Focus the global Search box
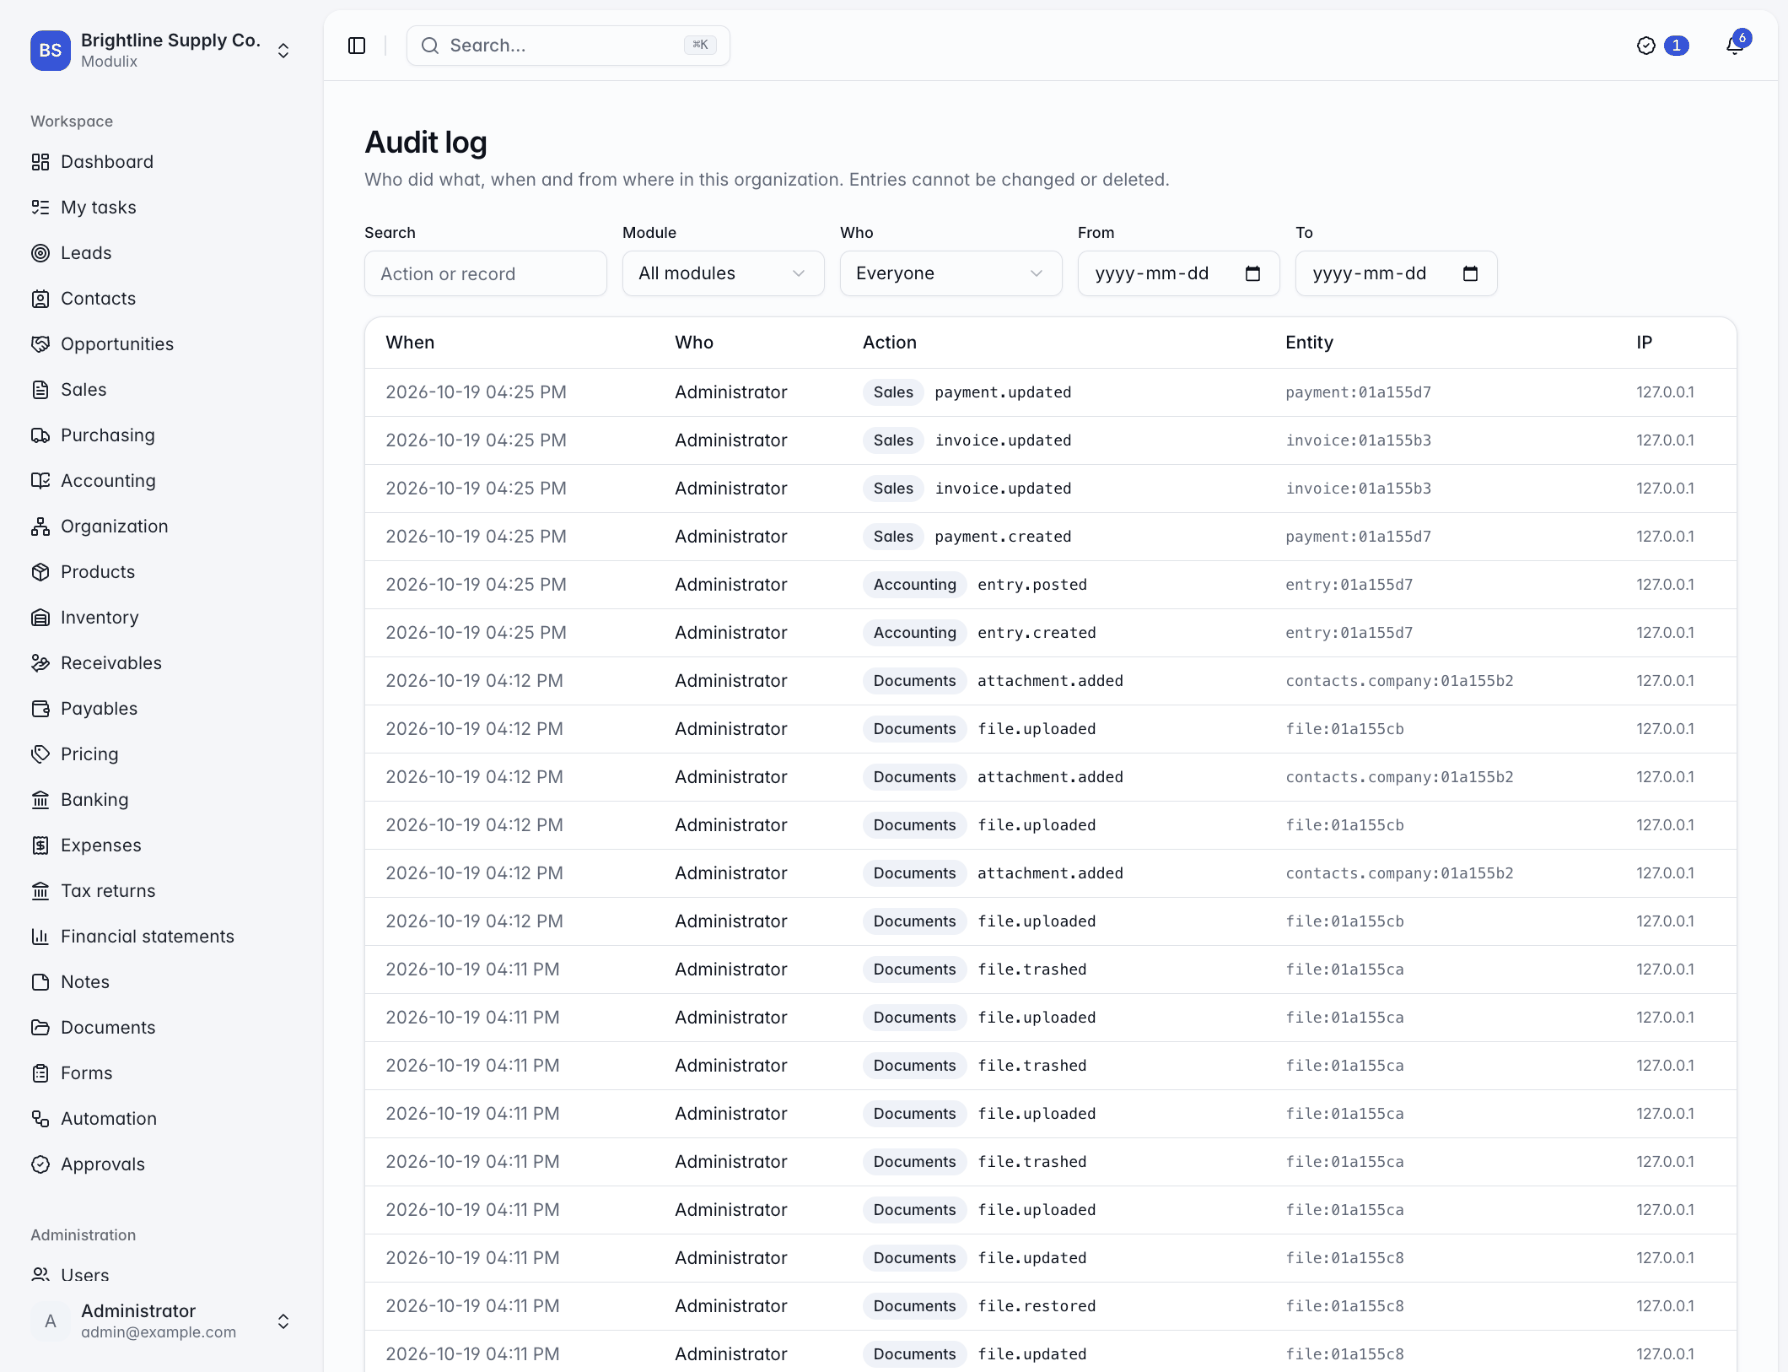The height and width of the screenshot is (1372, 1788). [x=568, y=46]
